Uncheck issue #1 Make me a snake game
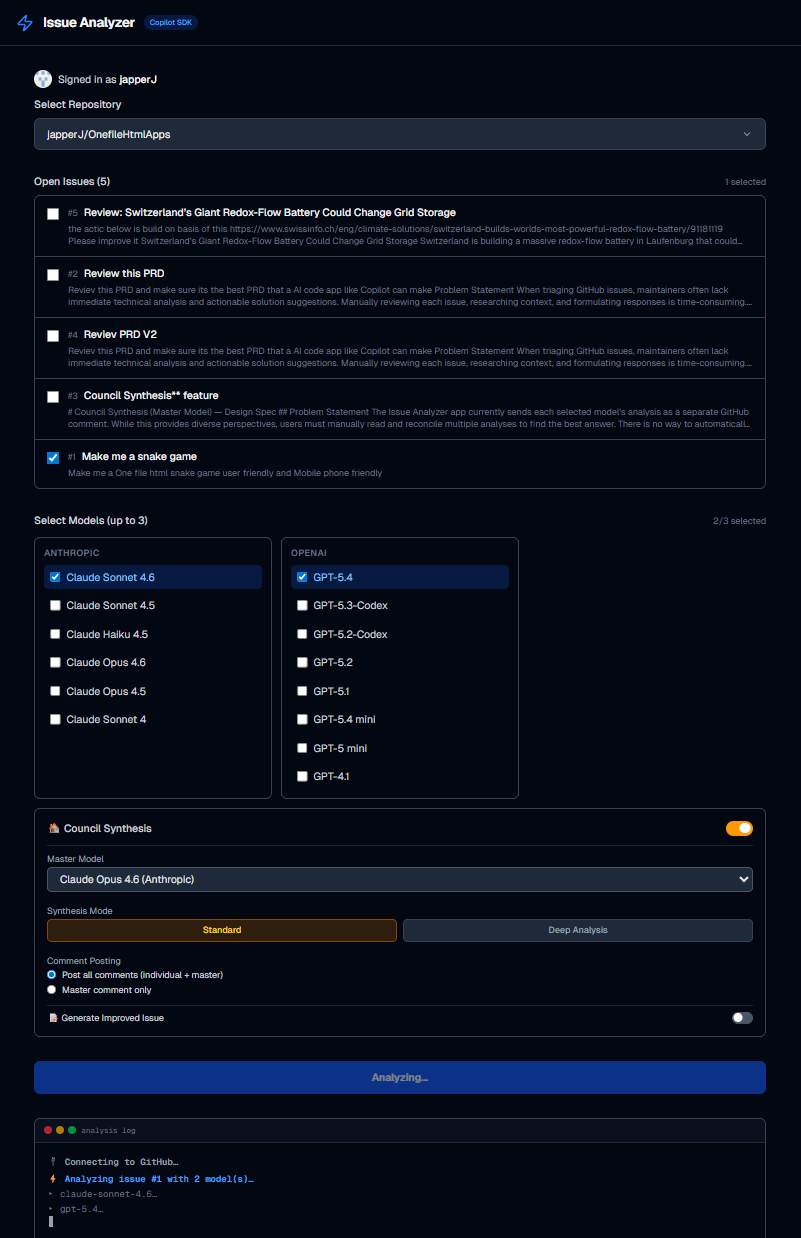 coord(53,457)
